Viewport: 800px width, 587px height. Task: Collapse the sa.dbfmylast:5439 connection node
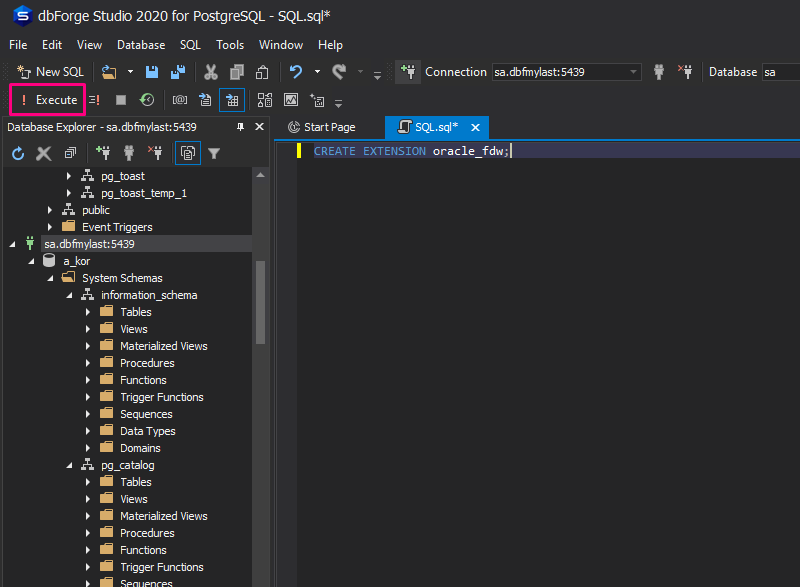tap(12, 244)
